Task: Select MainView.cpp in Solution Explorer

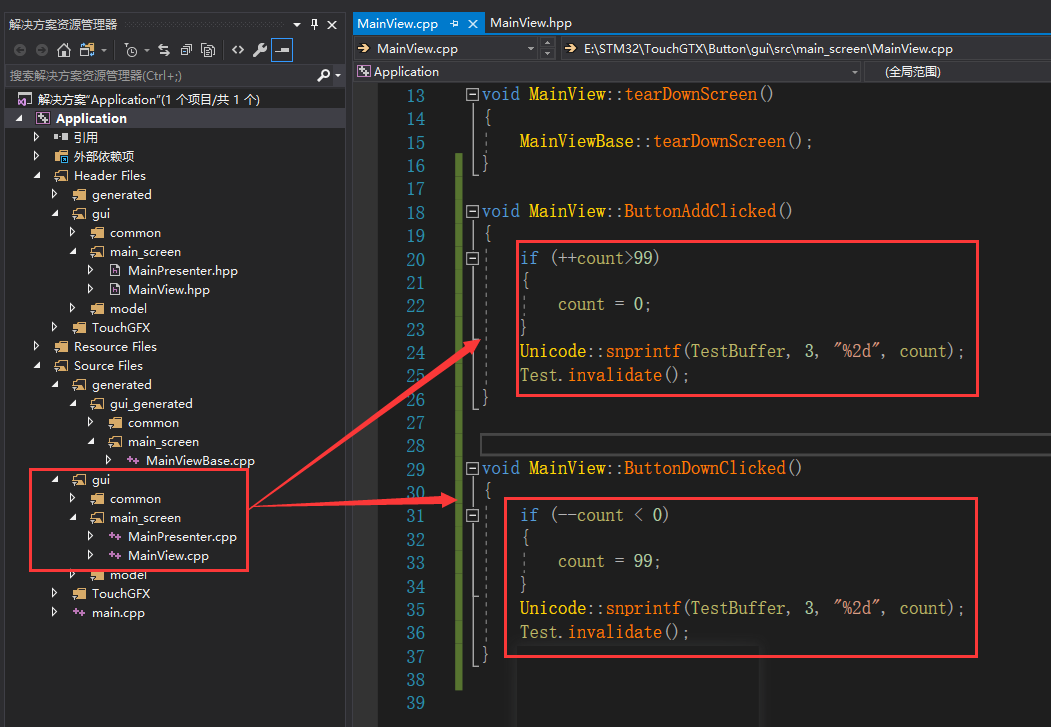Action: [168, 556]
